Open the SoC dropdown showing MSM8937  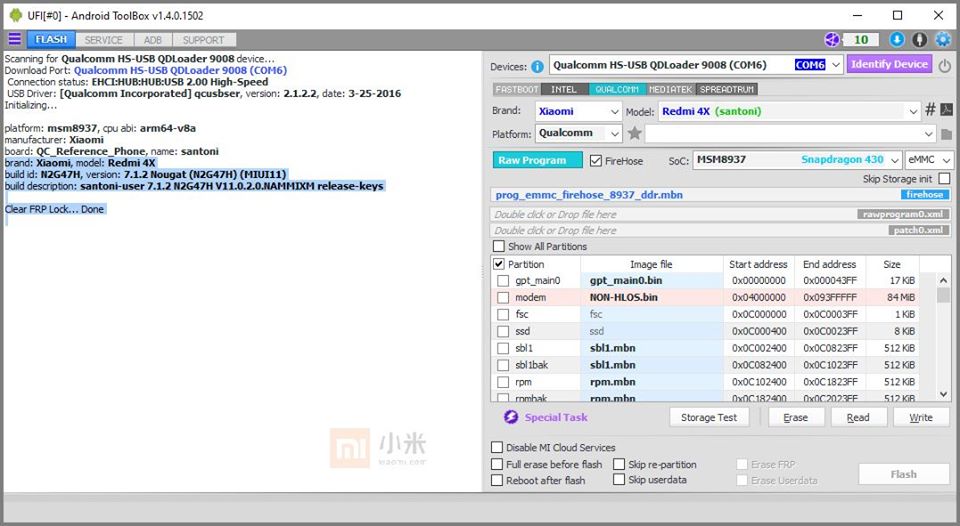tap(797, 160)
